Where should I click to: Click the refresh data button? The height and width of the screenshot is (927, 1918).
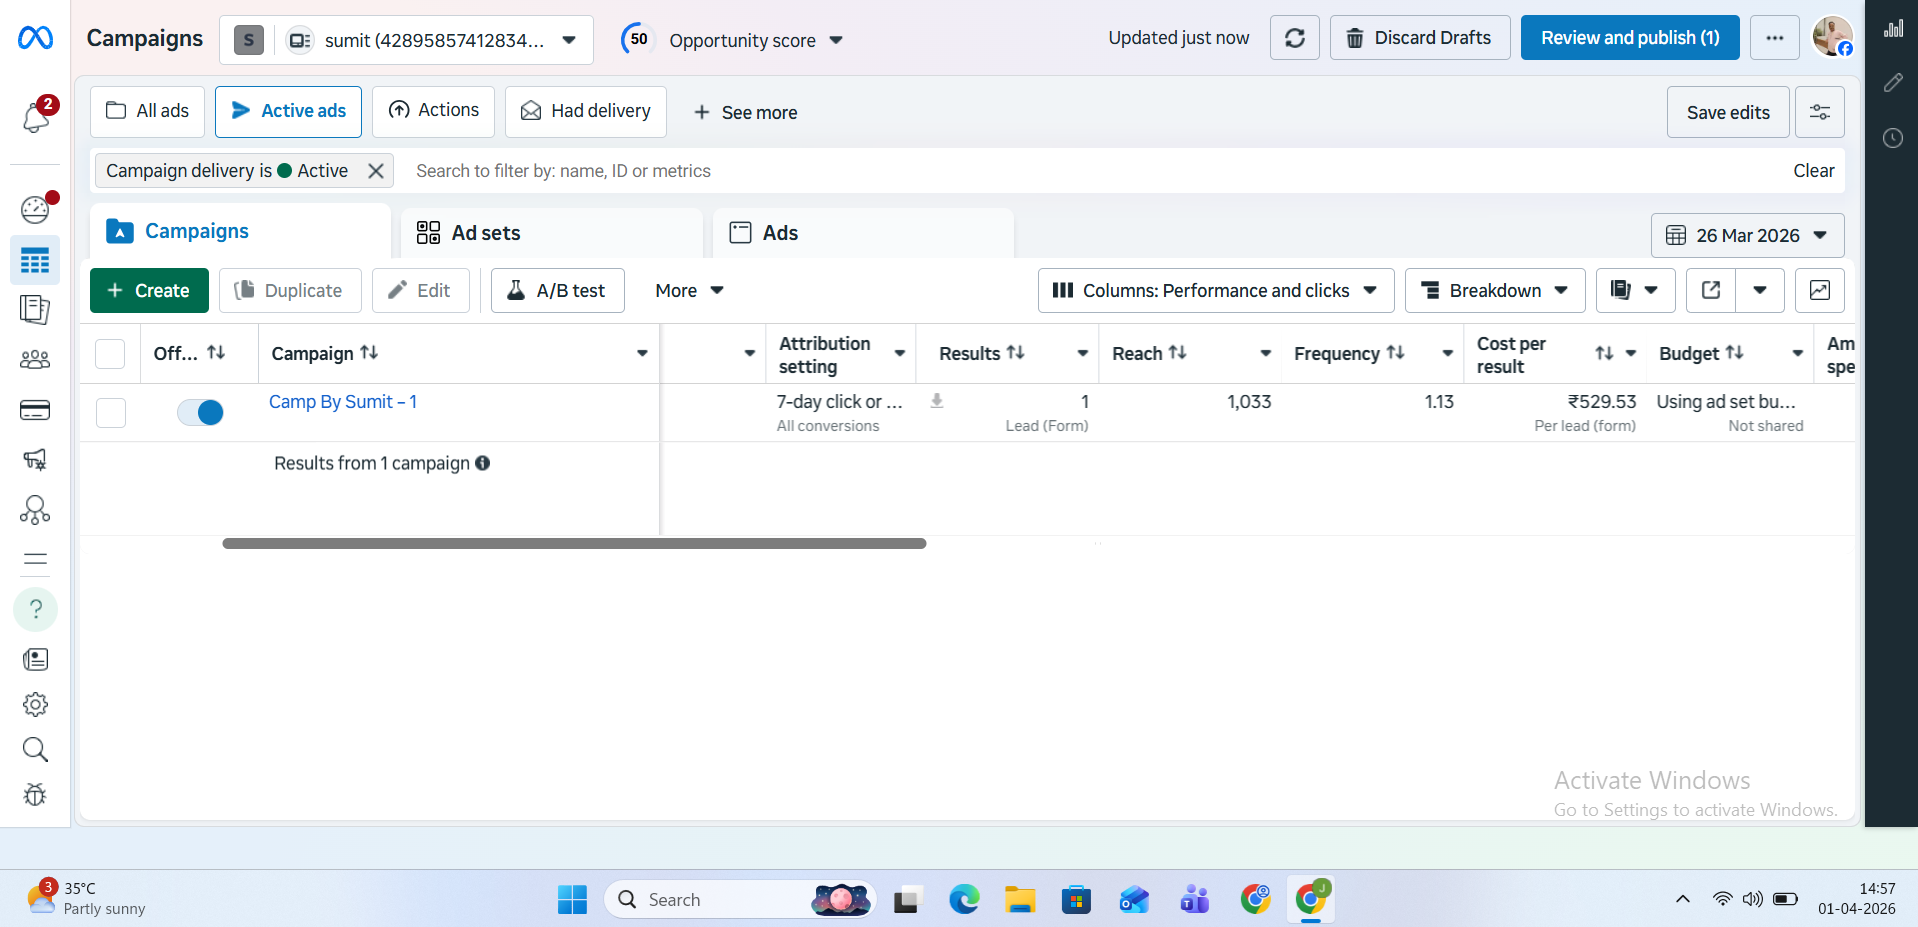coord(1294,38)
